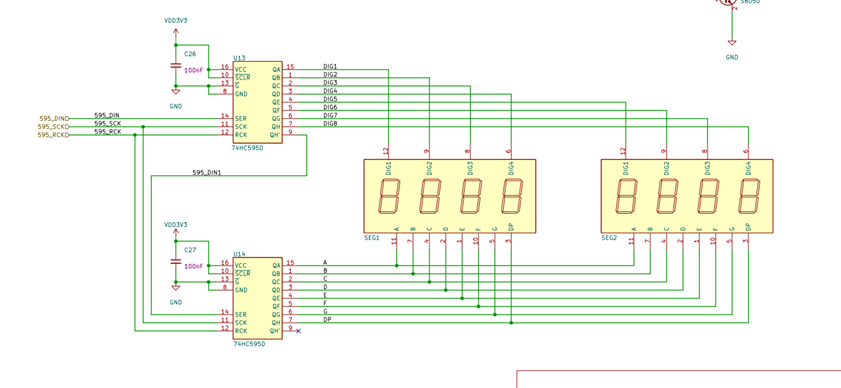Select the U13 74HC595D chip body

pyautogui.click(x=257, y=102)
